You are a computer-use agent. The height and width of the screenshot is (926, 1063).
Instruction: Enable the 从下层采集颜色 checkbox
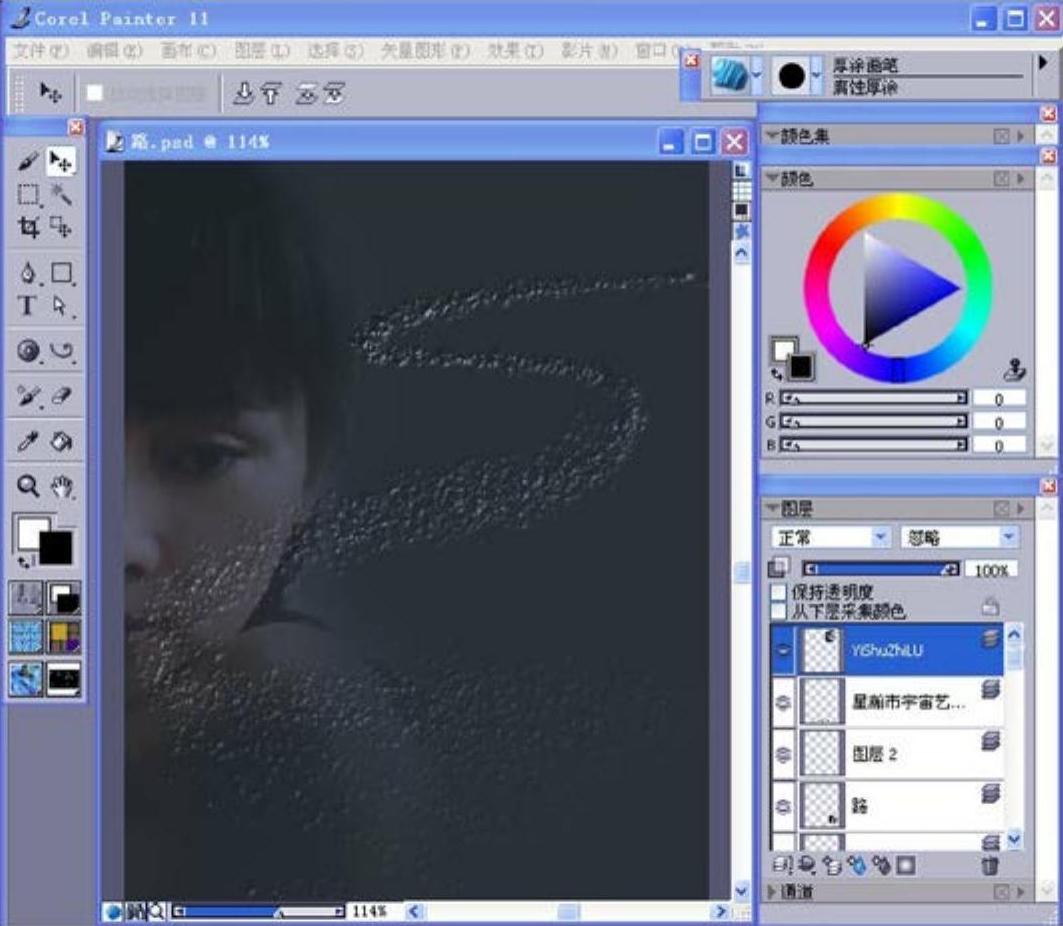coord(778,611)
